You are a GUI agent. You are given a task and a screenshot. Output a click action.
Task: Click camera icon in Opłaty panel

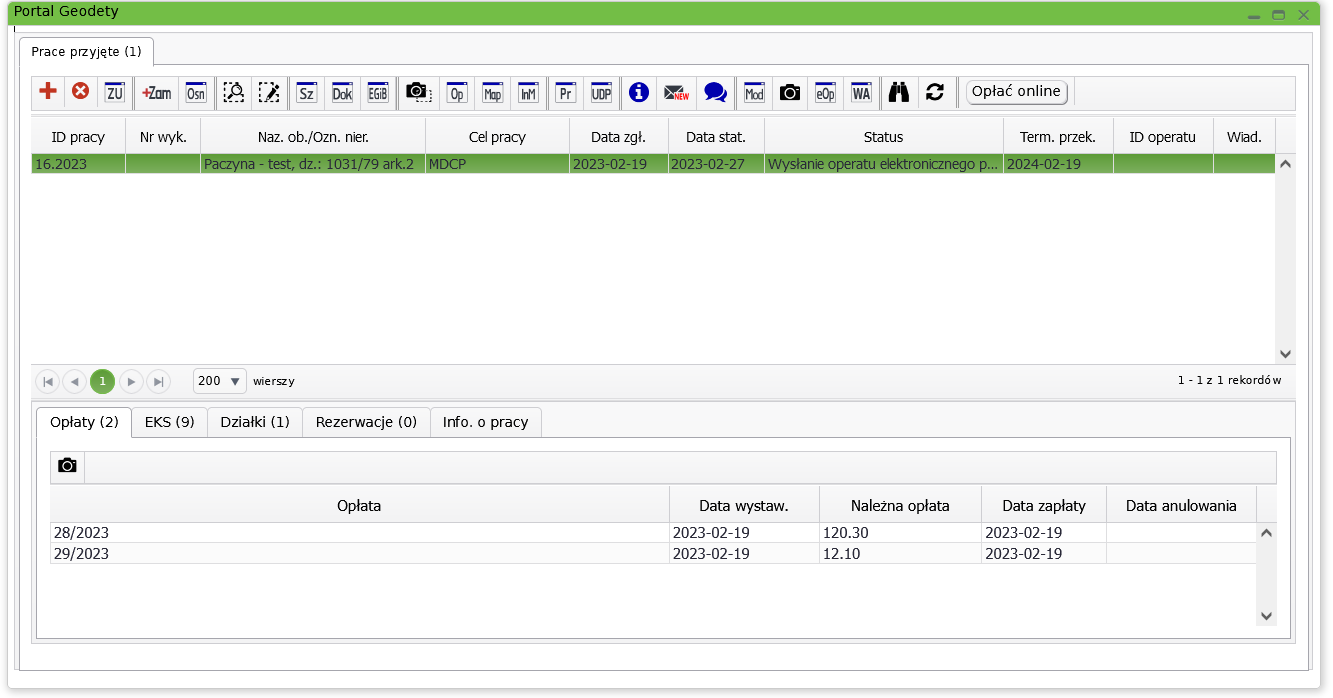[67, 466]
